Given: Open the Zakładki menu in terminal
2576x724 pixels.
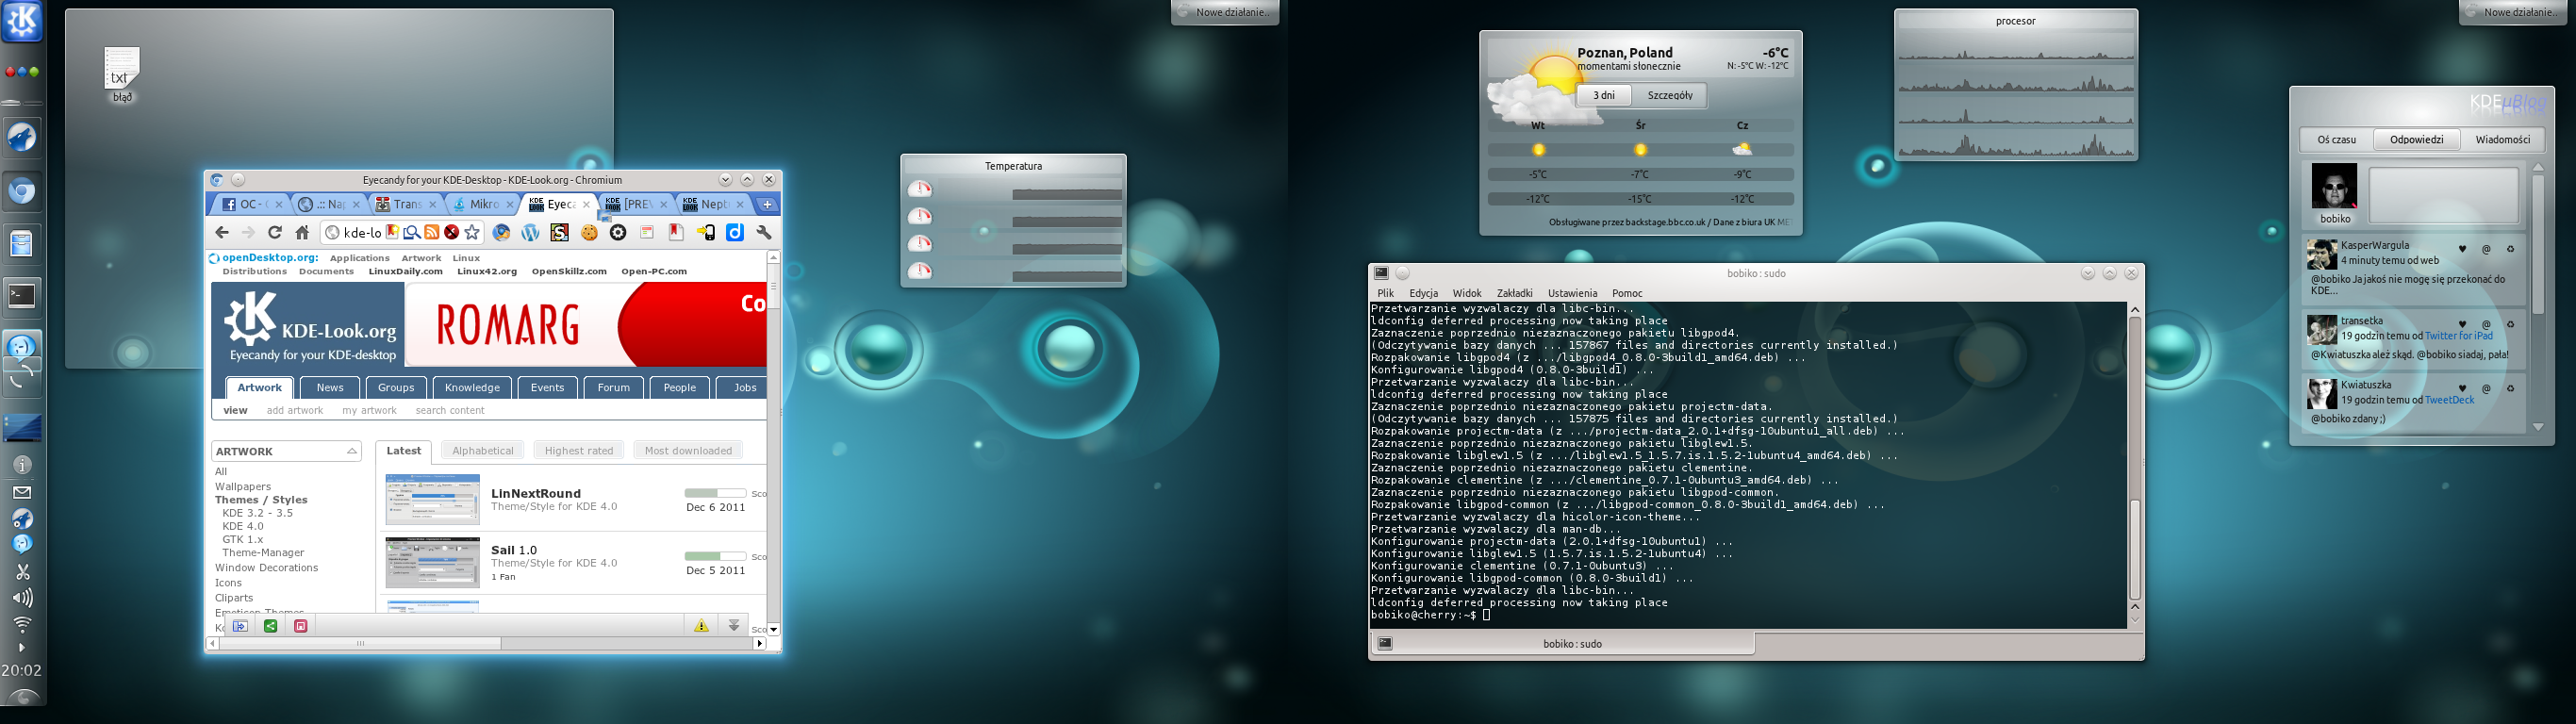Looking at the screenshot, I should coord(1514,293).
